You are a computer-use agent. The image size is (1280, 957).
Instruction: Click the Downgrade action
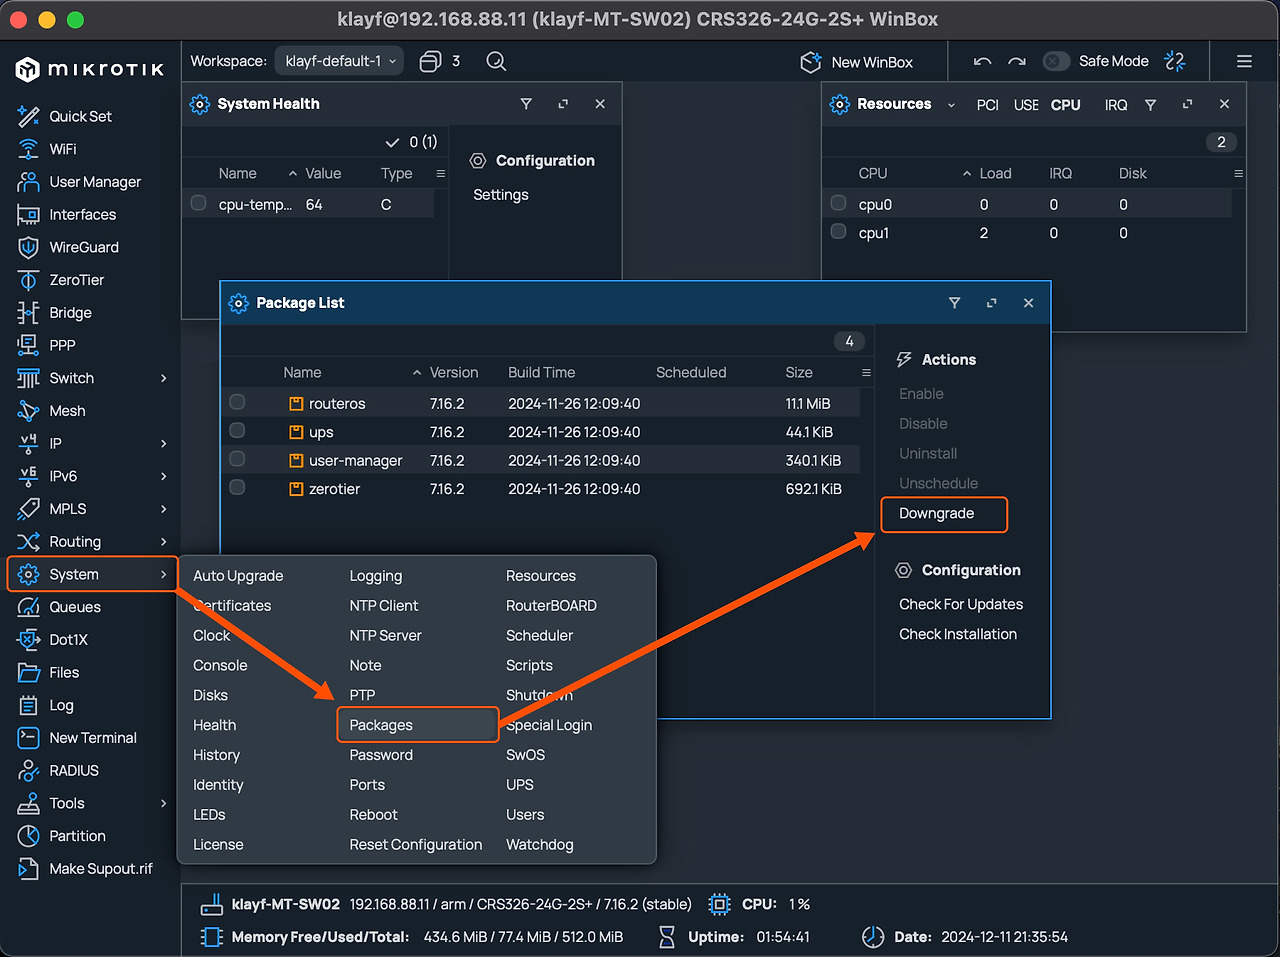[x=936, y=514]
